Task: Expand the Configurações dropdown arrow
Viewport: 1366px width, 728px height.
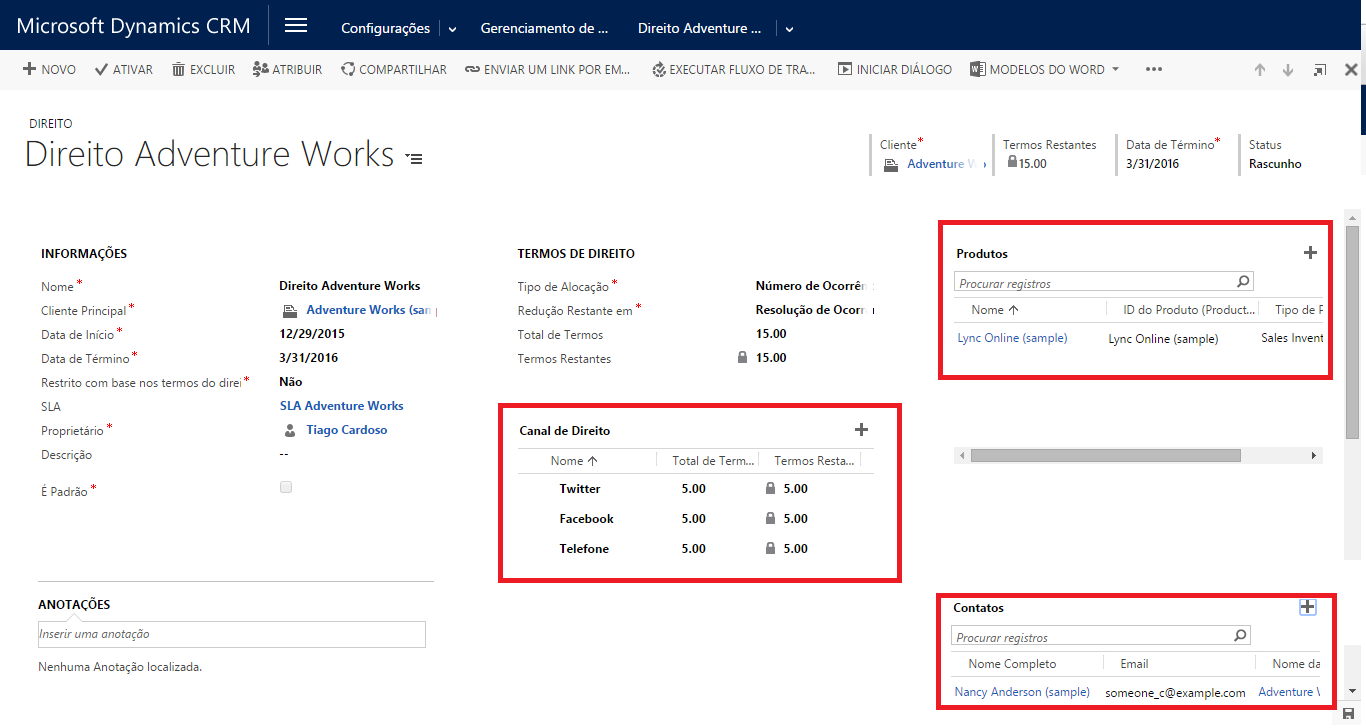Action: point(452,29)
